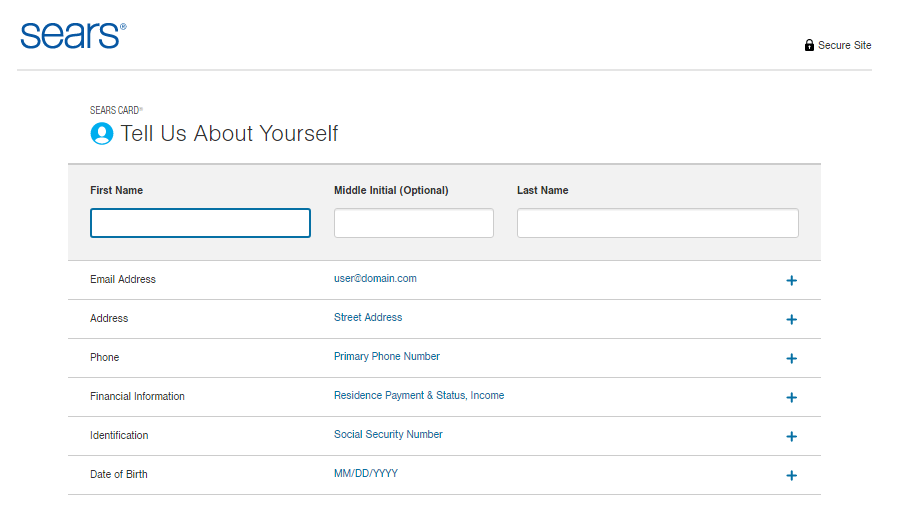Image resolution: width=900 pixels, height=506 pixels.
Task: Click the Street Address placeholder link
Action: (x=368, y=317)
